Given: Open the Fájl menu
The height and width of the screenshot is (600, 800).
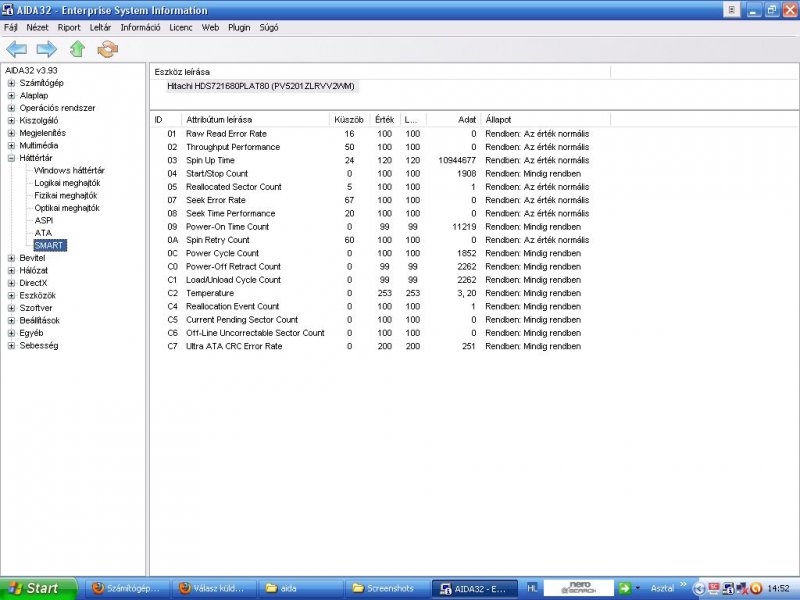Looking at the screenshot, I should click(10, 28).
